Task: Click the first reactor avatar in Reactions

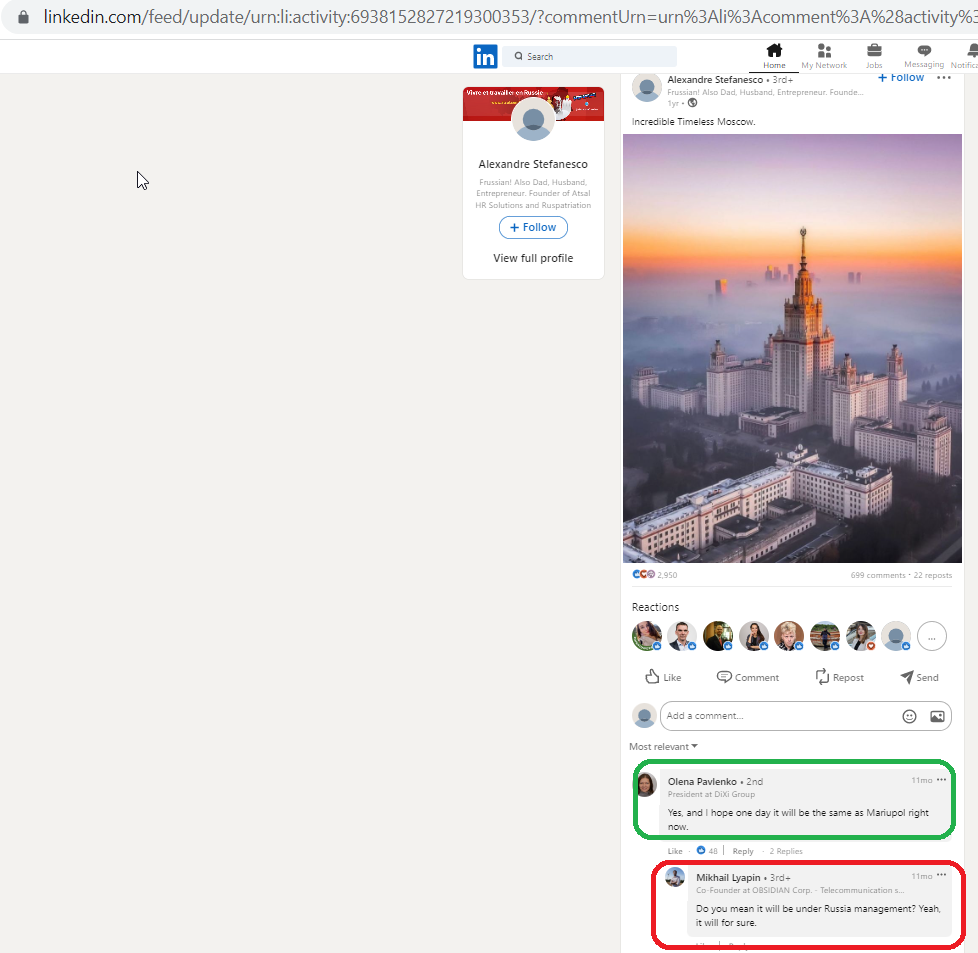Action: 647,636
